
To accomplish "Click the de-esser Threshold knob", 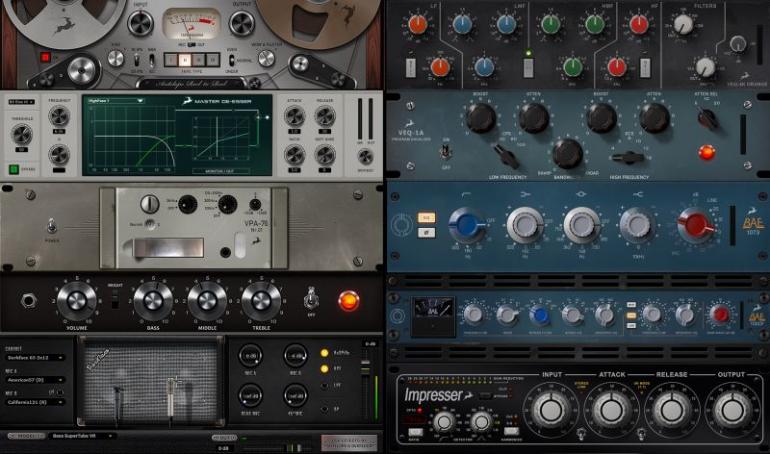I will (22, 134).
